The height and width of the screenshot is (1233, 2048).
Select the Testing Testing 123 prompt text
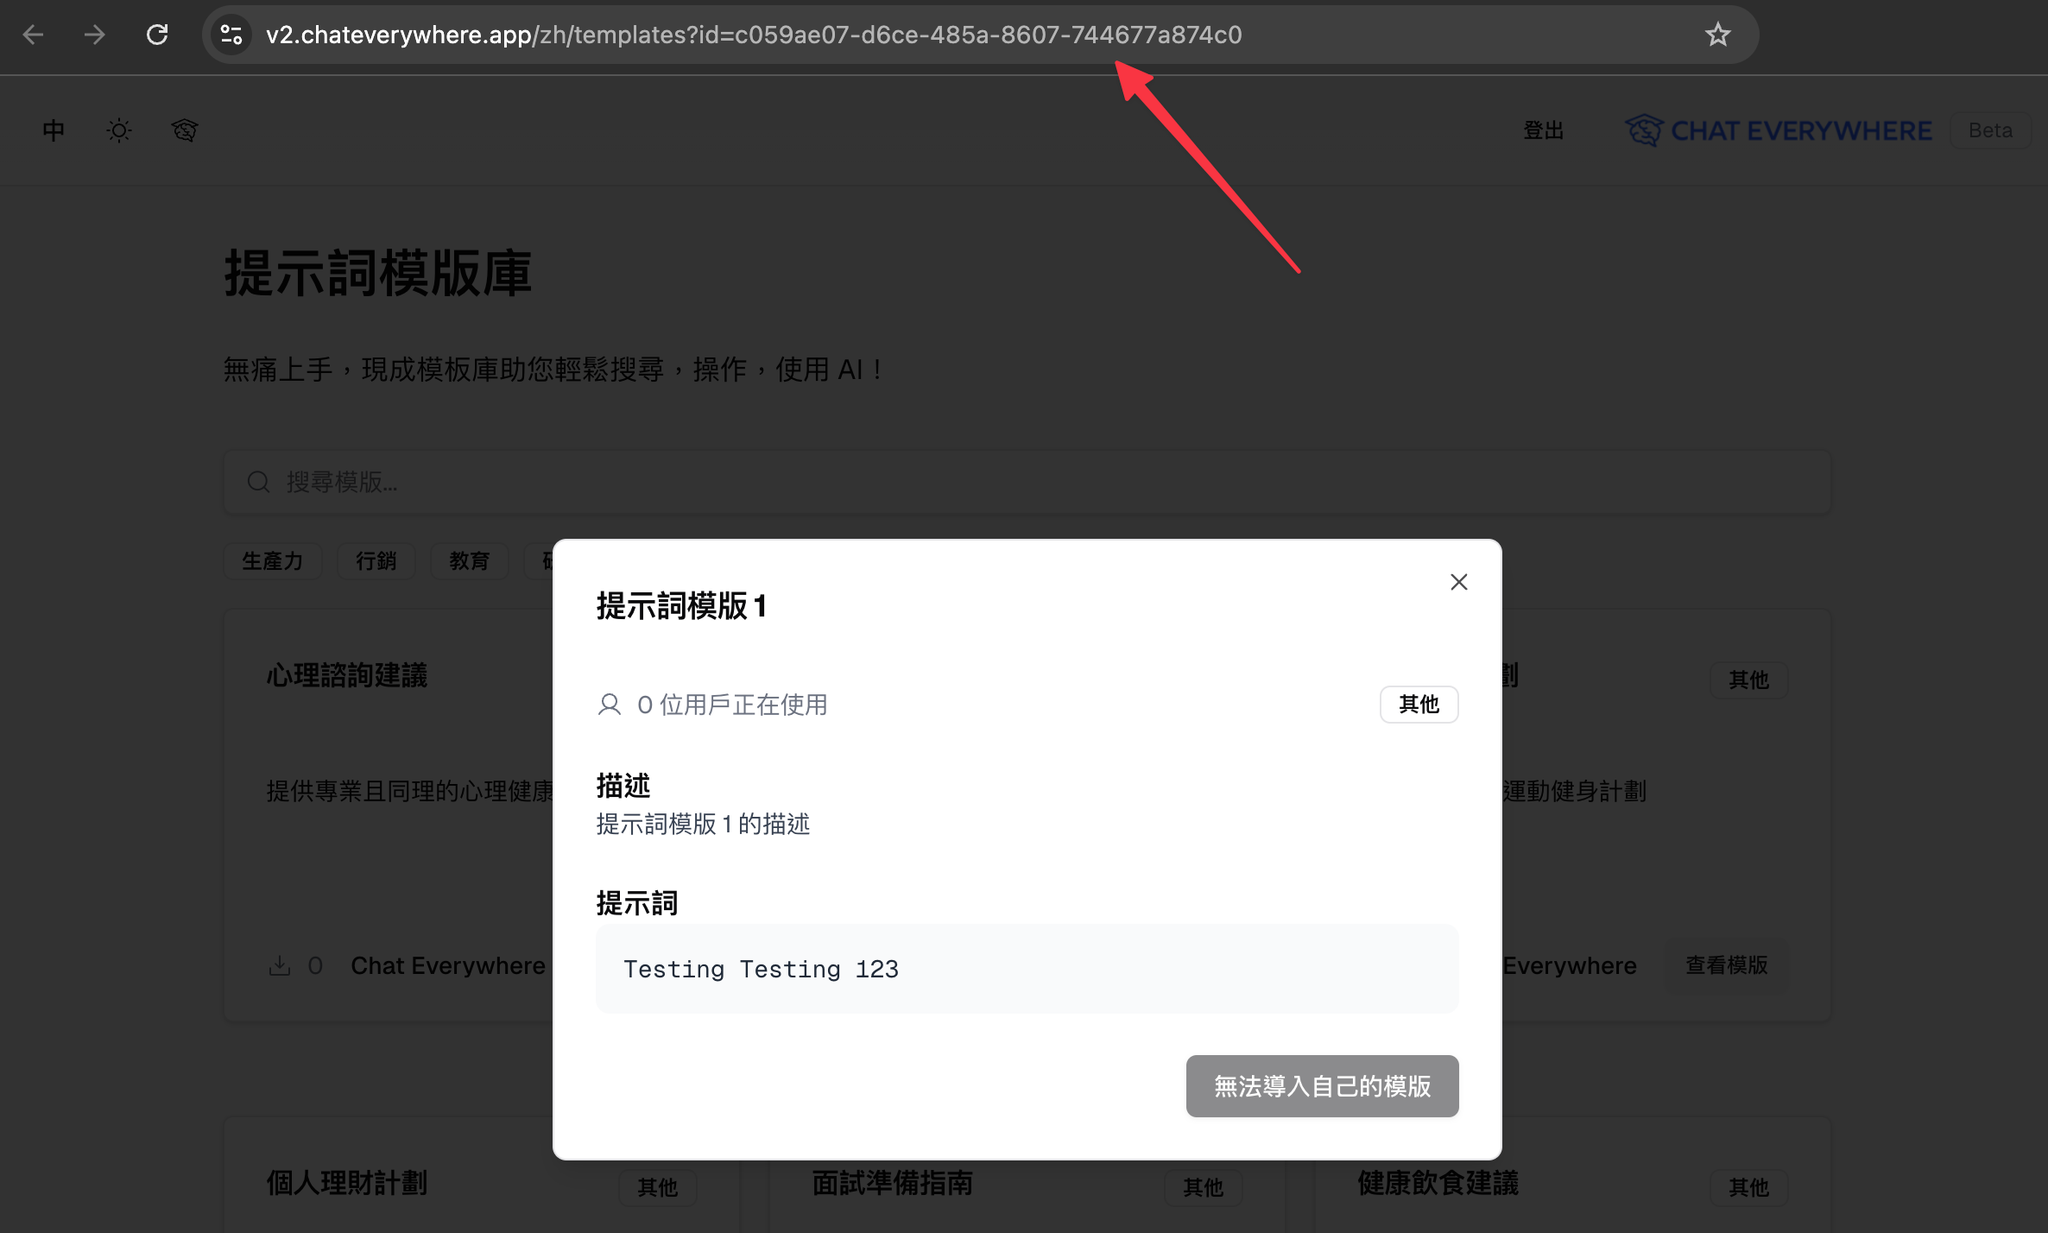coord(761,969)
